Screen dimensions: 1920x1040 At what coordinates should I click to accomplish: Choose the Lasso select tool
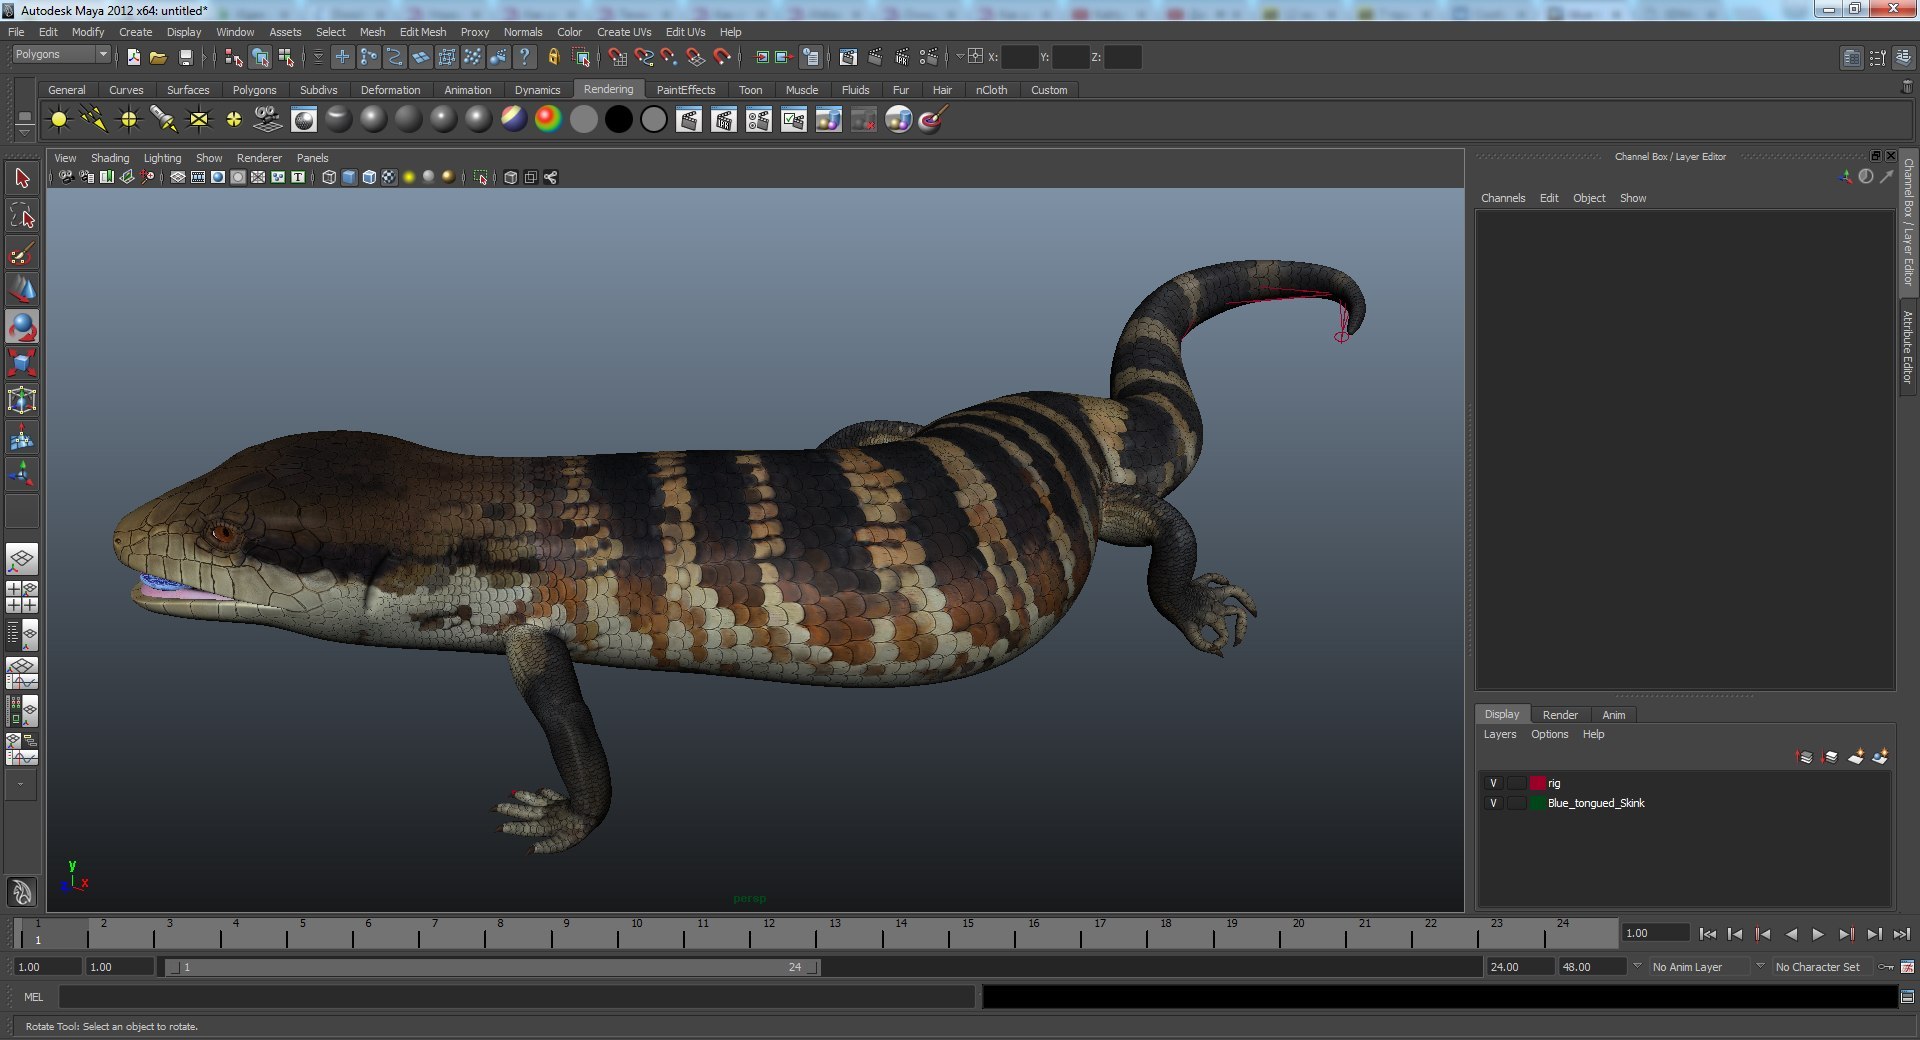pos(22,216)
